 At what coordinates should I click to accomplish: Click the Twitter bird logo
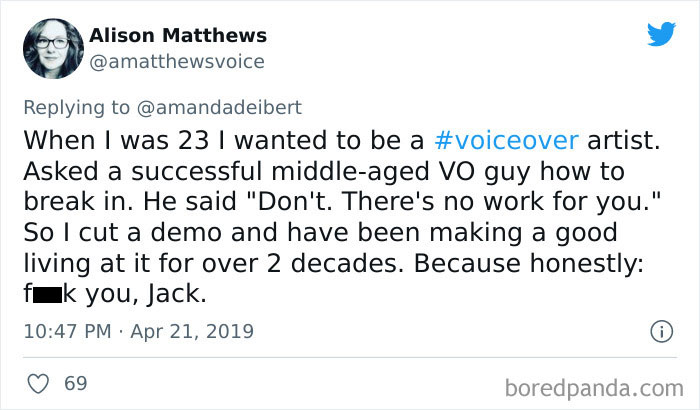point(661,34)
